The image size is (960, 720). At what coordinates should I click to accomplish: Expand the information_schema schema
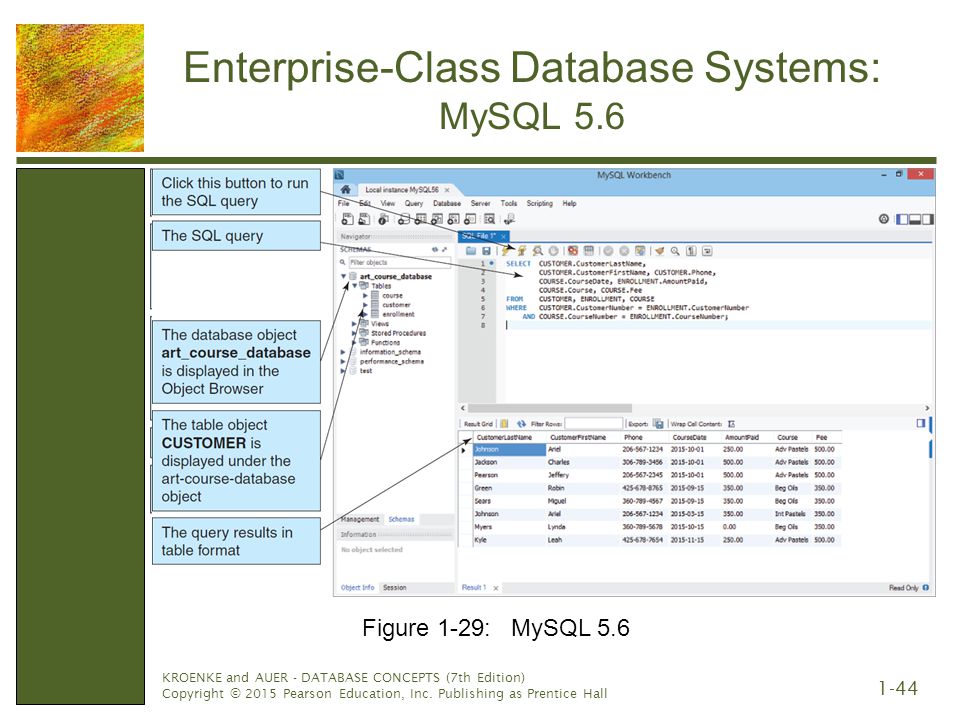343,352
